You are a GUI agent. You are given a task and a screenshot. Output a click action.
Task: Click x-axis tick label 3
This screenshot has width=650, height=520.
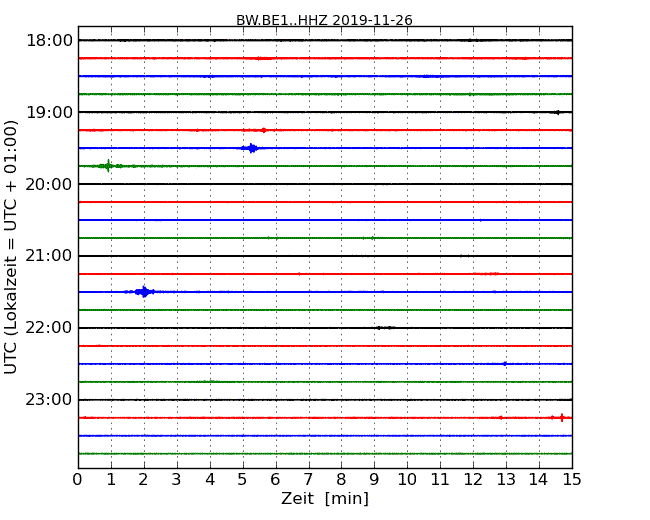coord(177,480)
